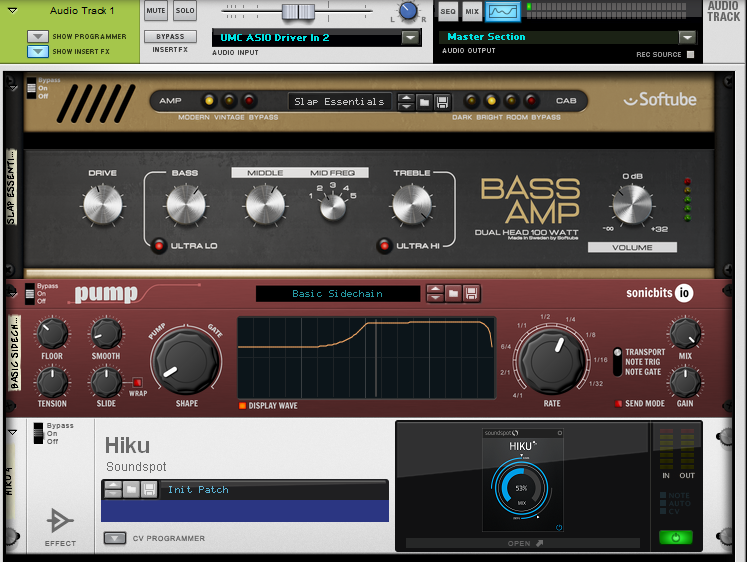Click the Middle knob
This screenshot has height=562, width=747.
click(x=265, y=205)
